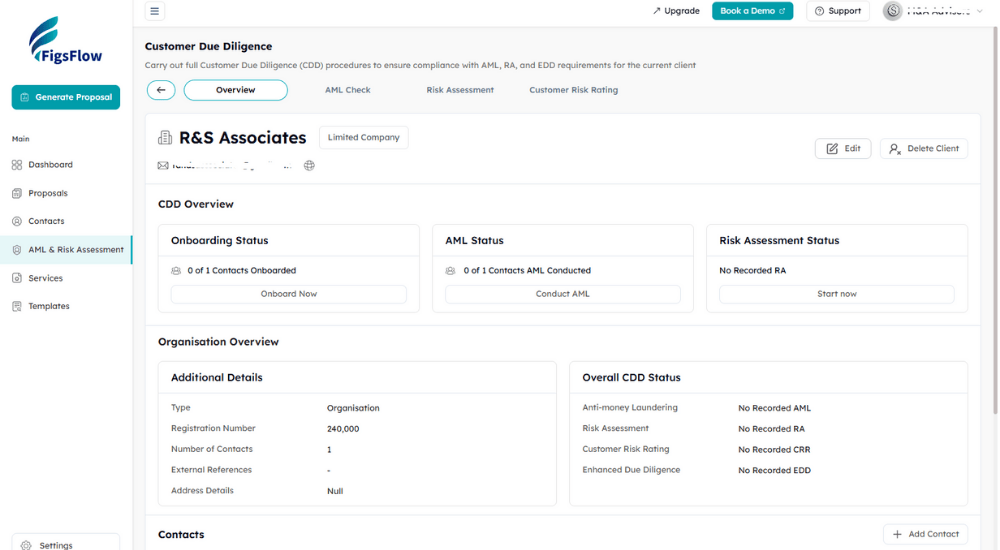Click '0 of 1 Contacts Onboarded' text
This screenshot has height=550, width=1000.
point(242,271)
